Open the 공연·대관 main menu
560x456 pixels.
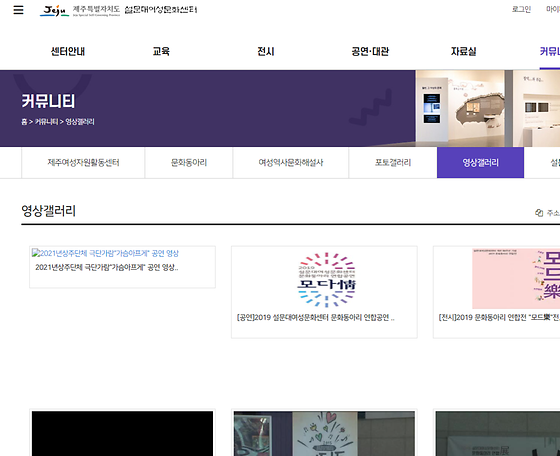point(370,51)
